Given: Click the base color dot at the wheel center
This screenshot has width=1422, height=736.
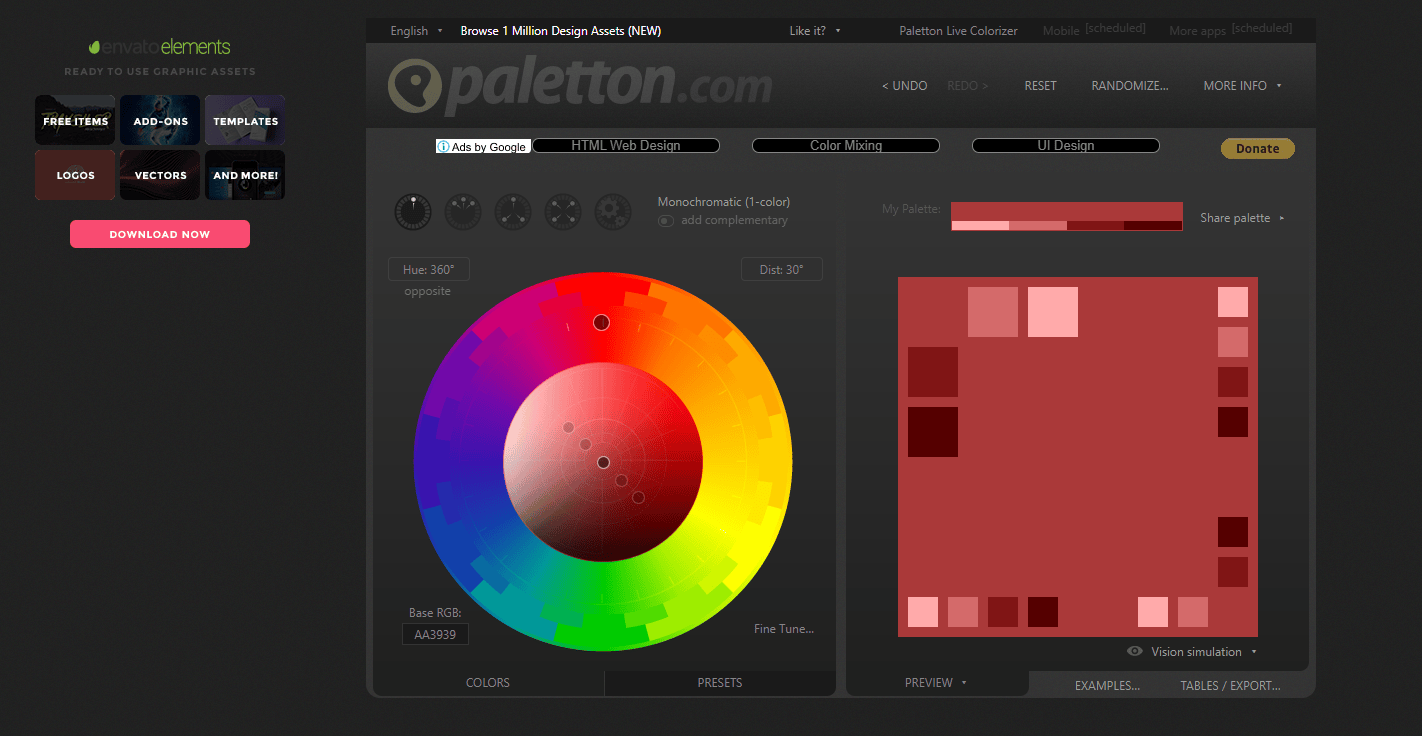Looking at the screenshot, I should pos(603,462).
